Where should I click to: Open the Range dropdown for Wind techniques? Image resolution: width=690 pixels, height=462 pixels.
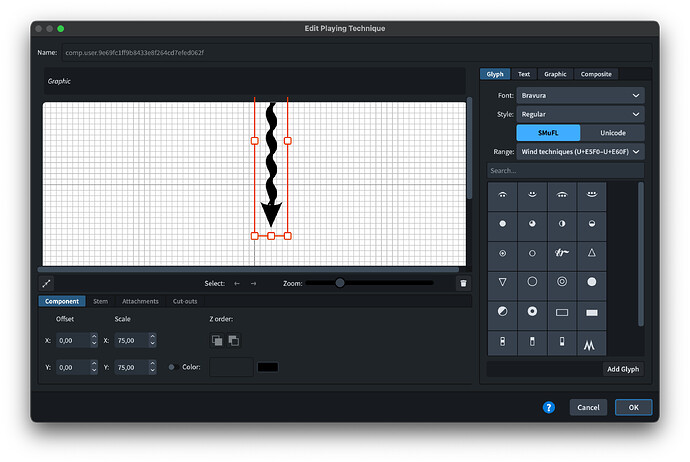[580, 152]
